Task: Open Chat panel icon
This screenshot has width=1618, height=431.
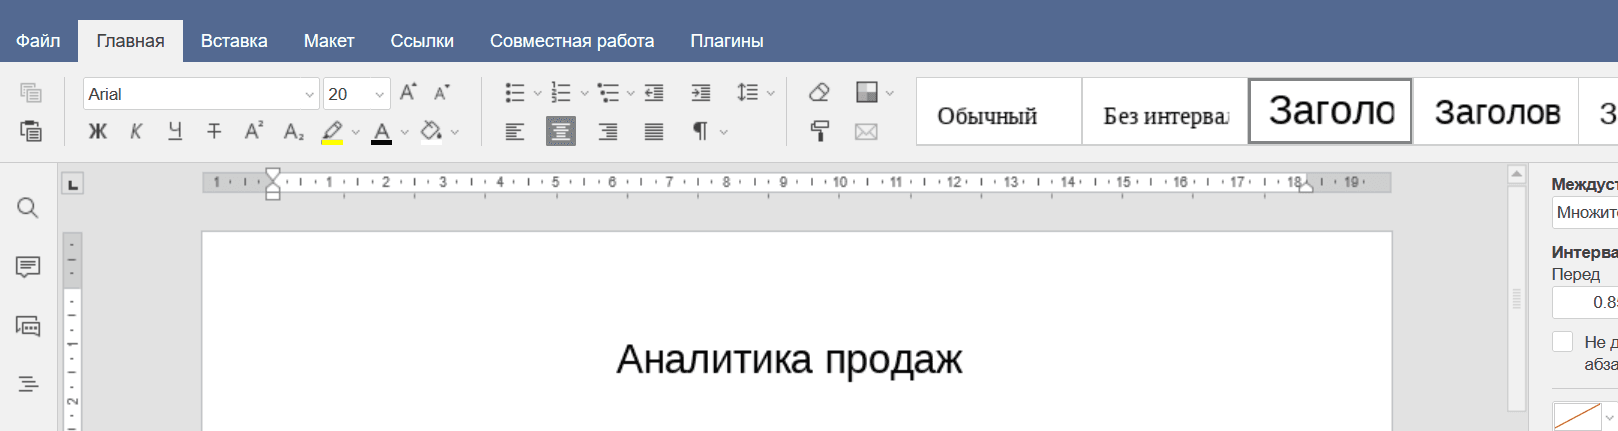Action: pyautogui.click(x=28, y=326)
